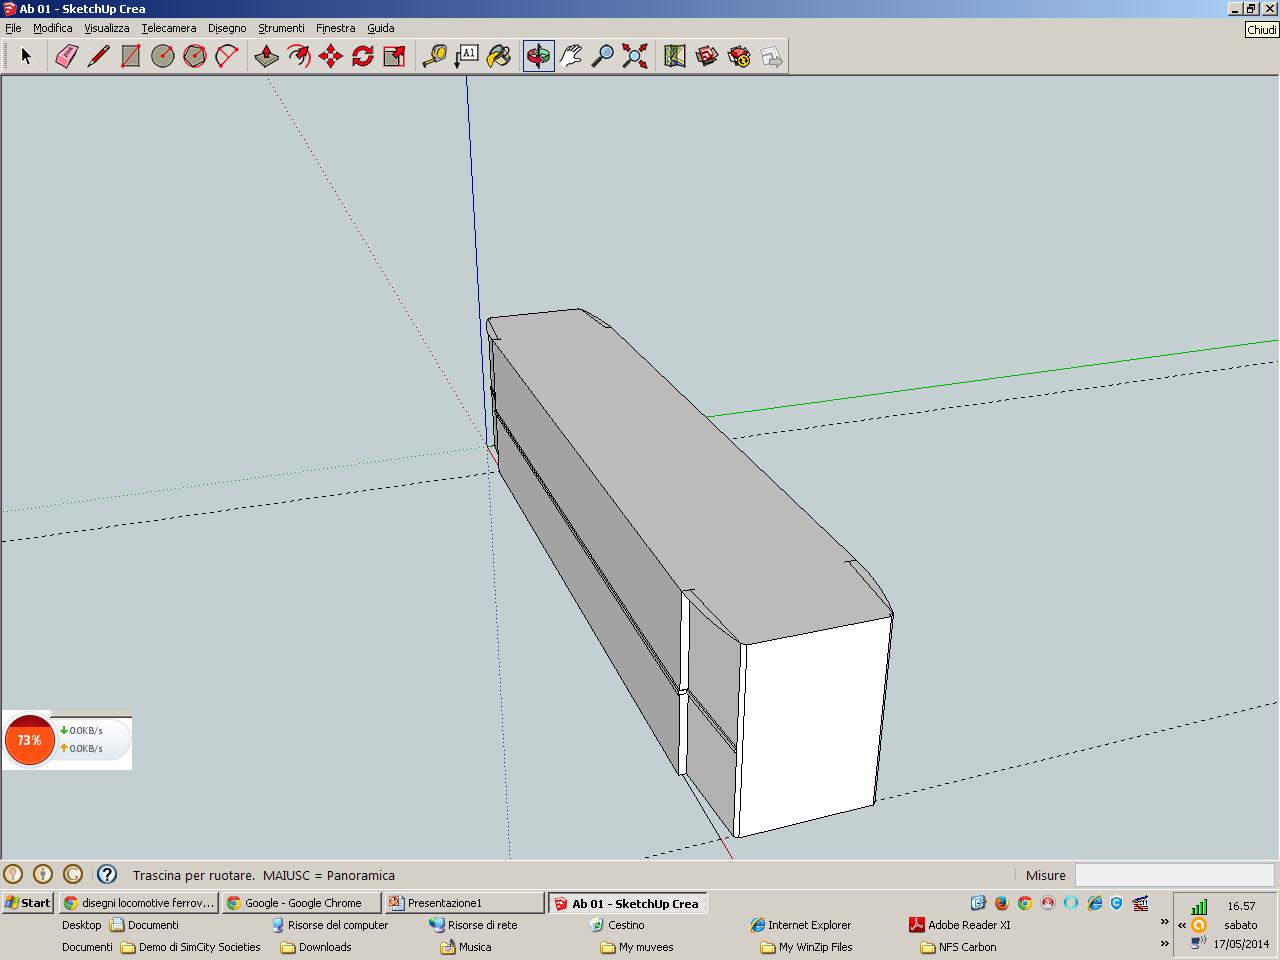The image size is (1280, 960).
Task: Click the Zoom Extents tool
Action: click(634, 56)
